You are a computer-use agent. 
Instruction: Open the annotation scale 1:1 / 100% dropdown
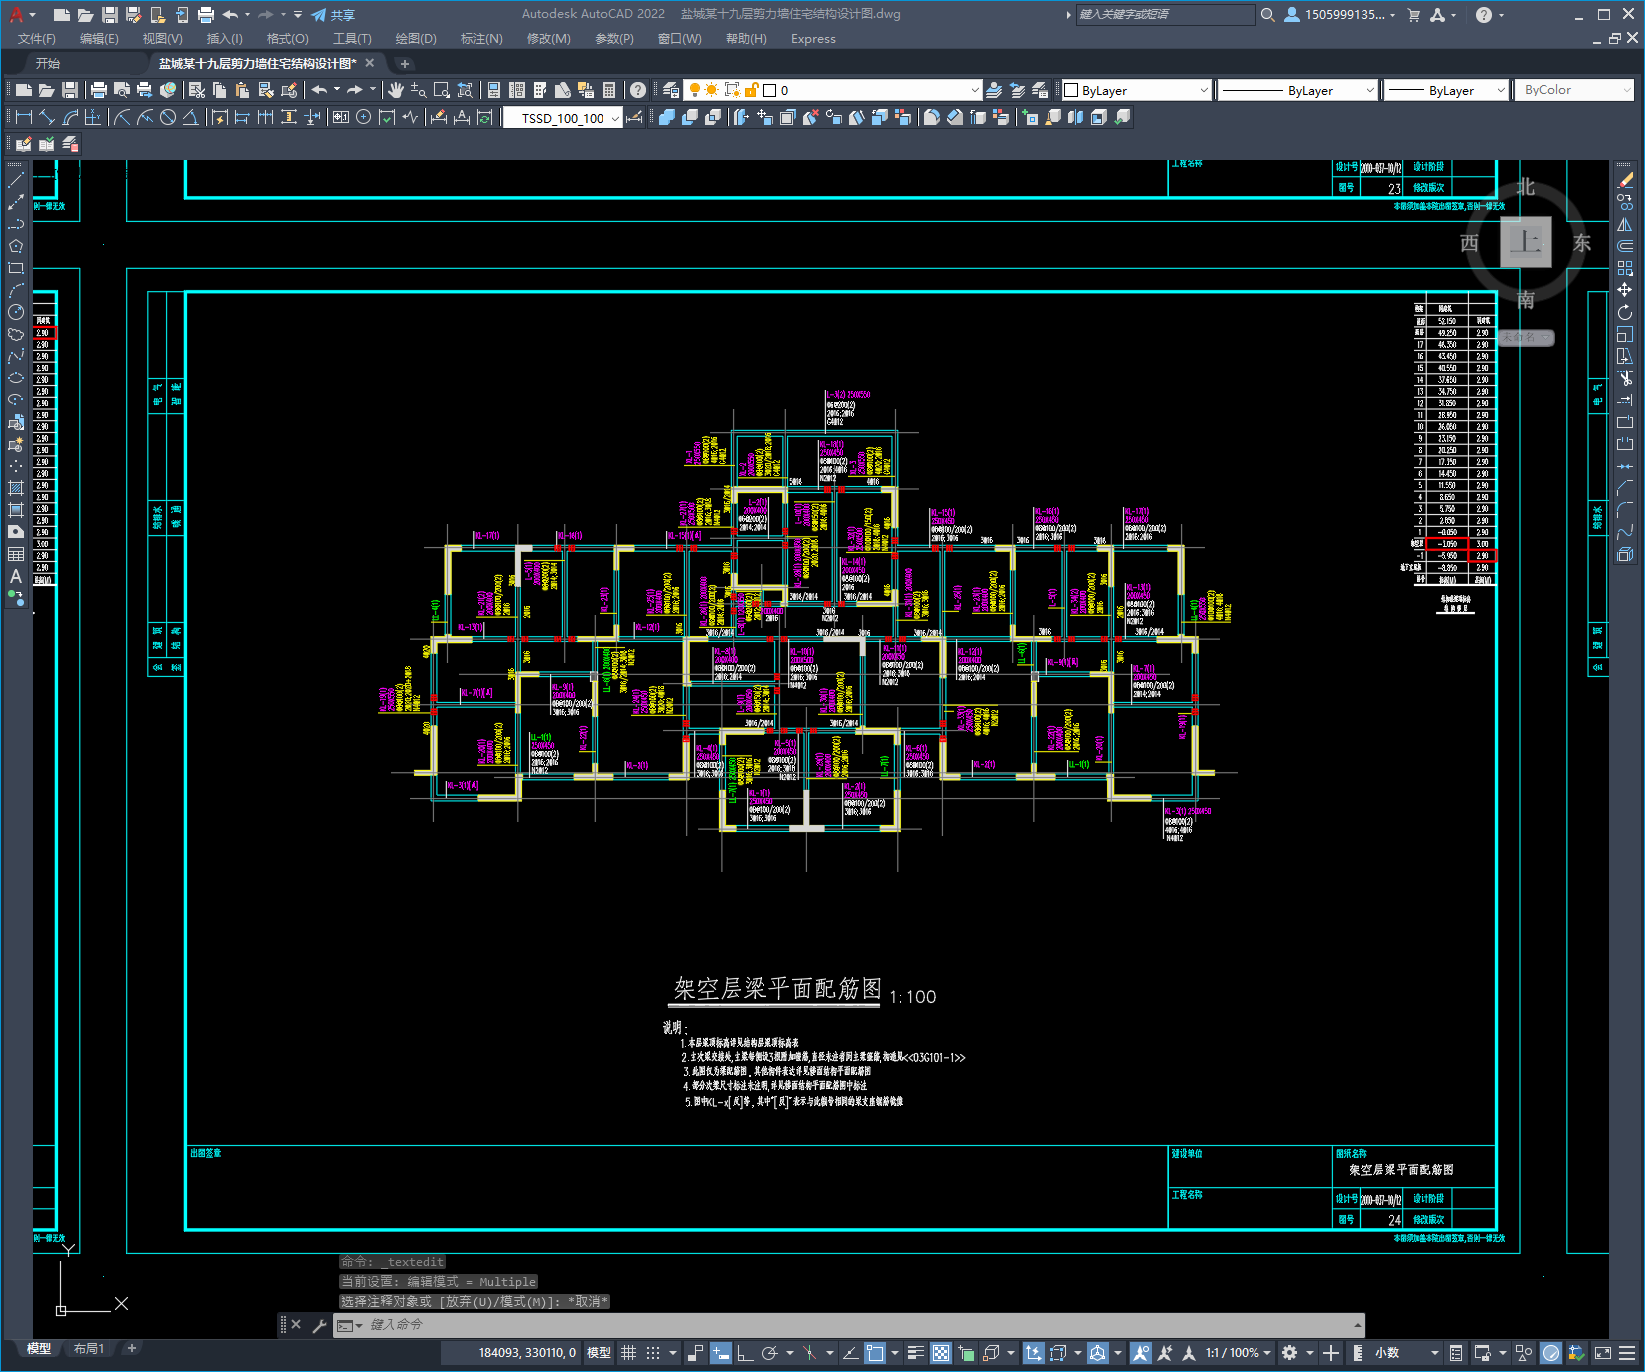pyautogui.click(x=1238, y=1353)
